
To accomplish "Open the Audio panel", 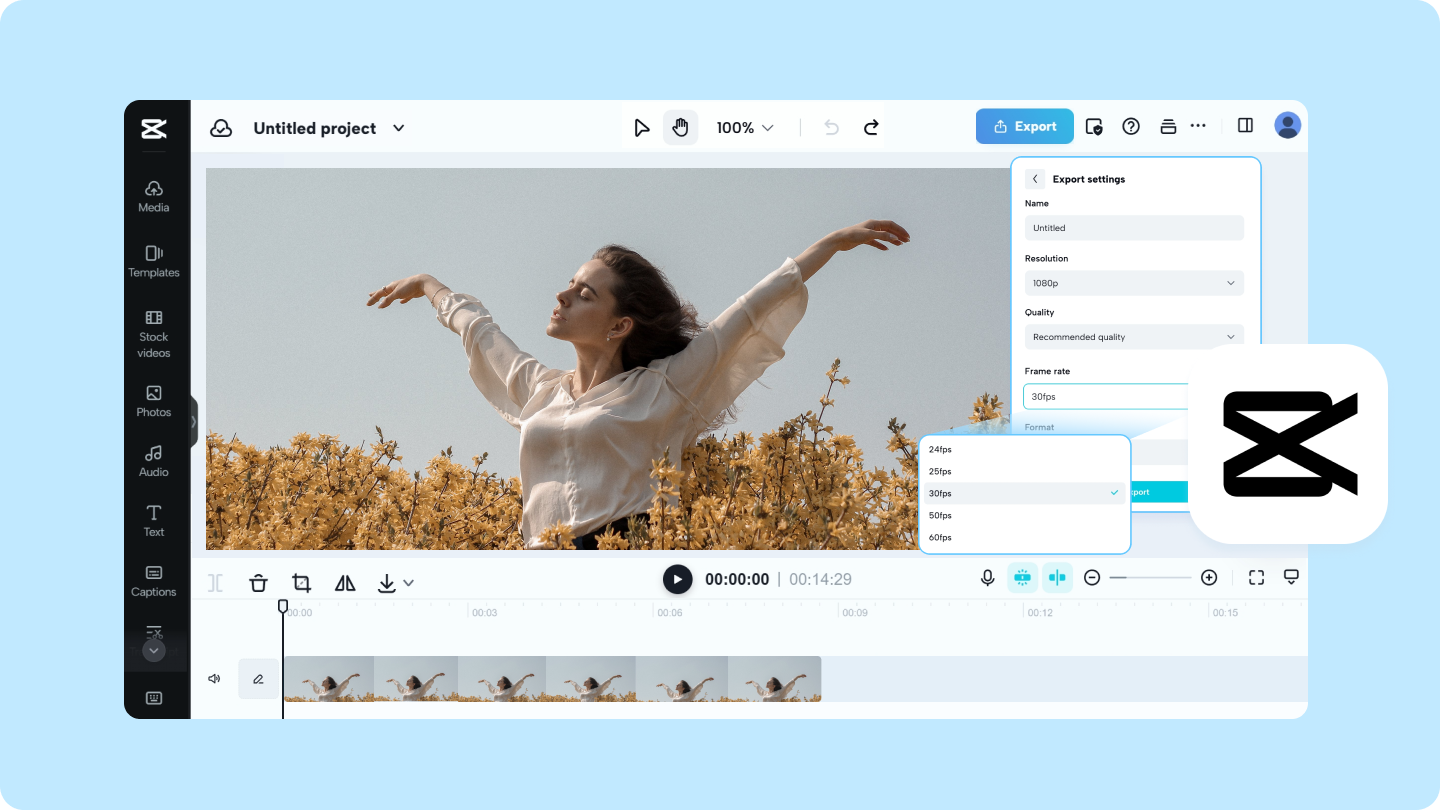I will click(x=154, y=461).
